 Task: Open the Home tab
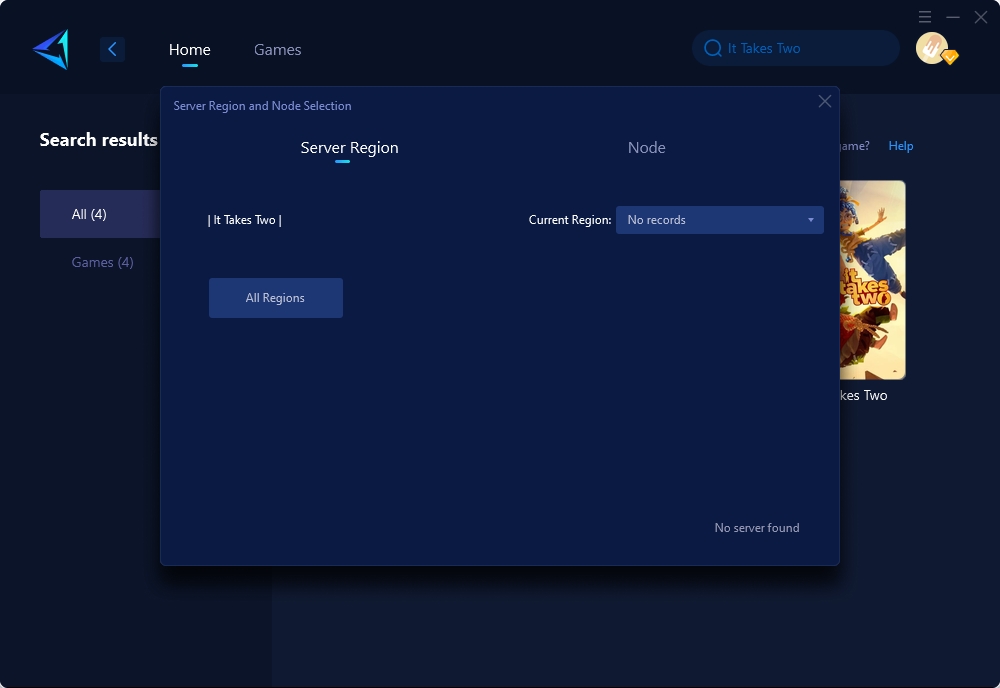click(189, 50)
